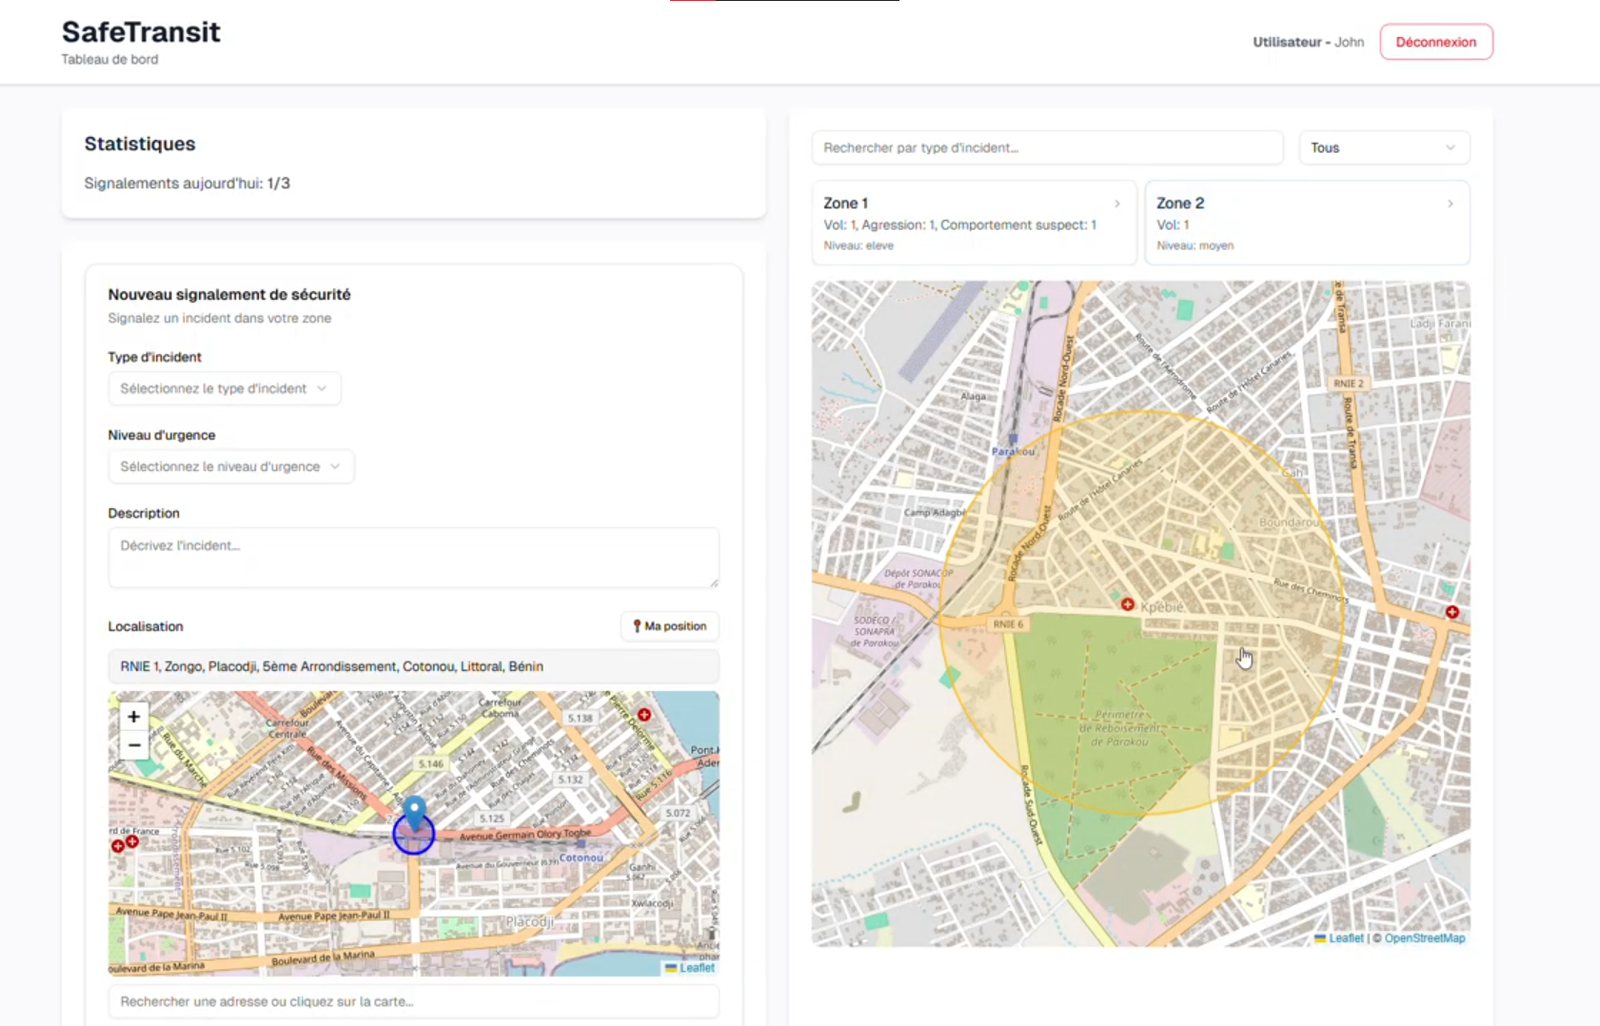Click the red hospital marker near Kpébié
Screen dimensions: 1600x1026
tap(1127, 604)
